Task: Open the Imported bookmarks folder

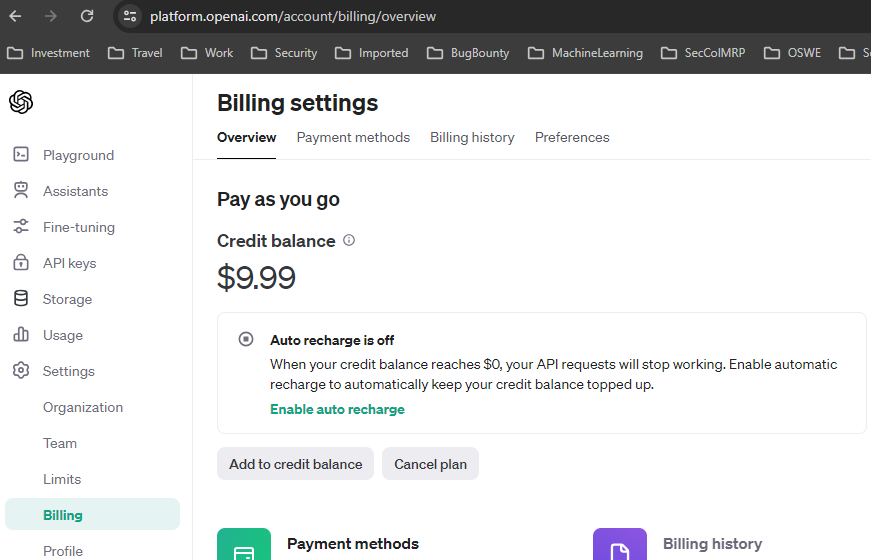Action: pos(372,53)
